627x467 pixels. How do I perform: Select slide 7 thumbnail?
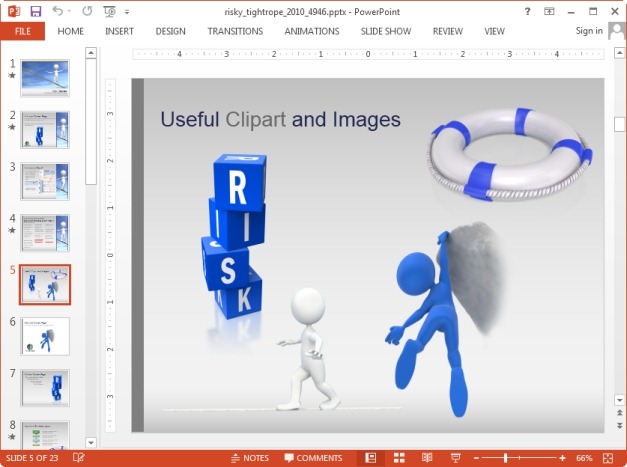pos(45,387)
